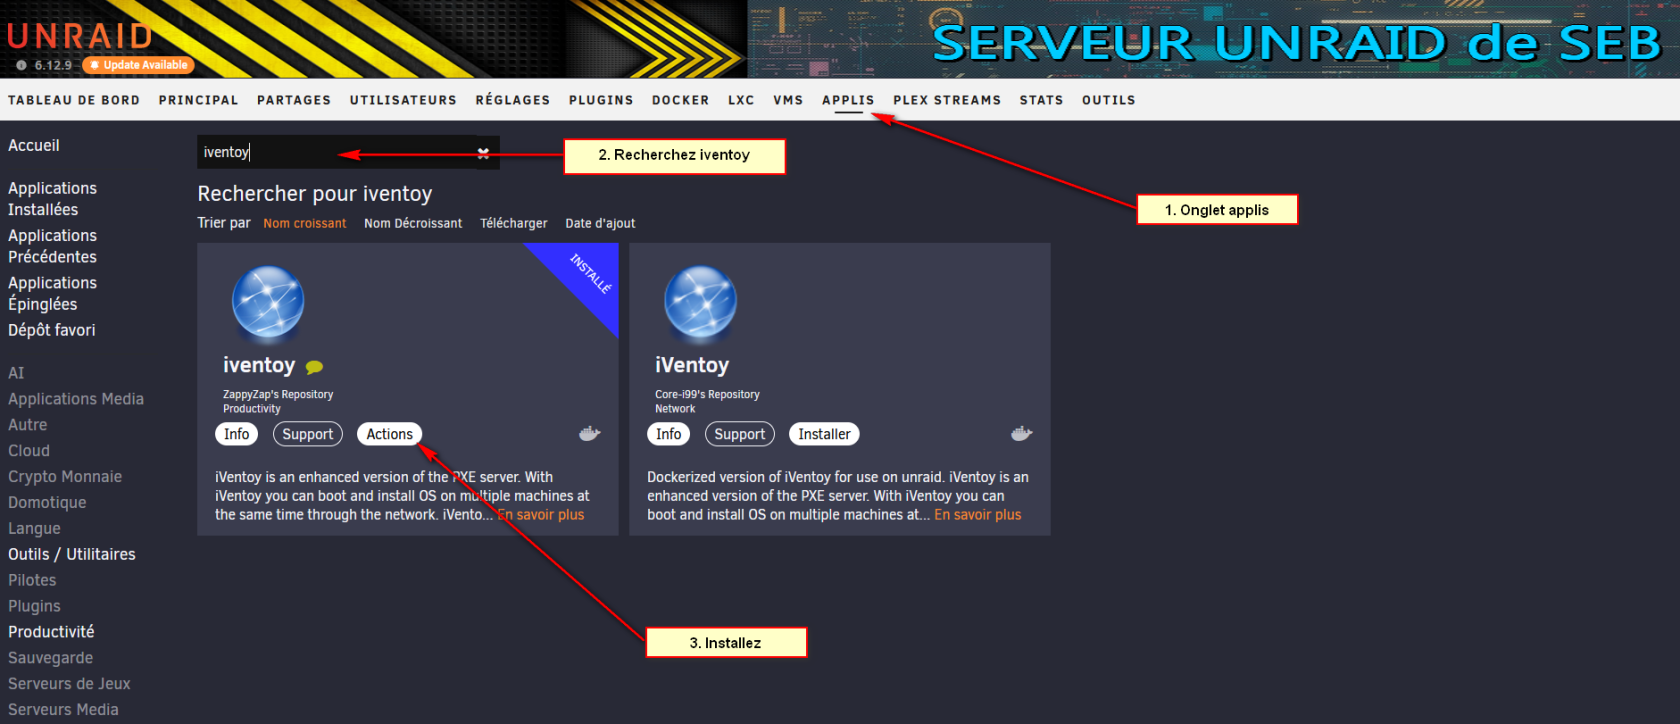Image resolution: width=1680 pixels, height=724 pixels.
Task: Select the Domotique category
Action: point(47,503)
